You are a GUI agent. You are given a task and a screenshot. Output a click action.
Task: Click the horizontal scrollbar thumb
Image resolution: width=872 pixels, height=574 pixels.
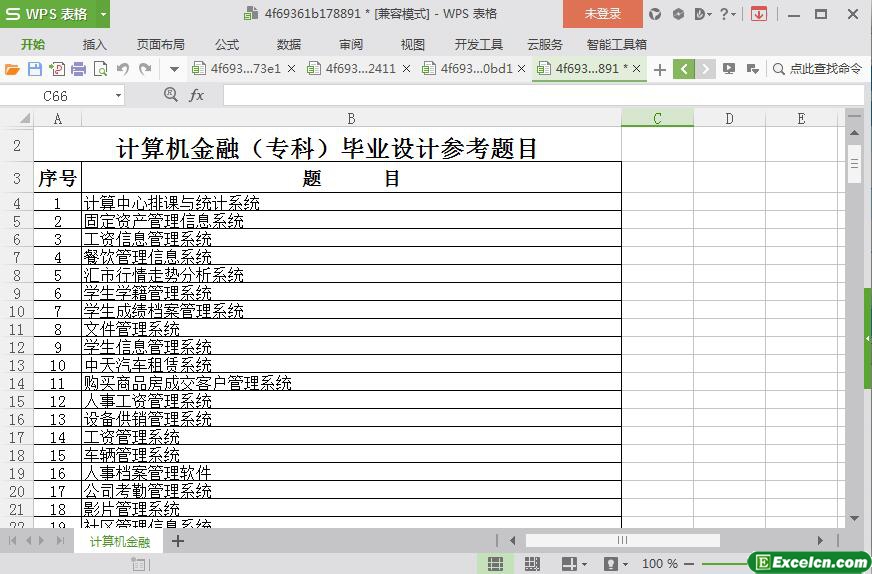(622, 540)
